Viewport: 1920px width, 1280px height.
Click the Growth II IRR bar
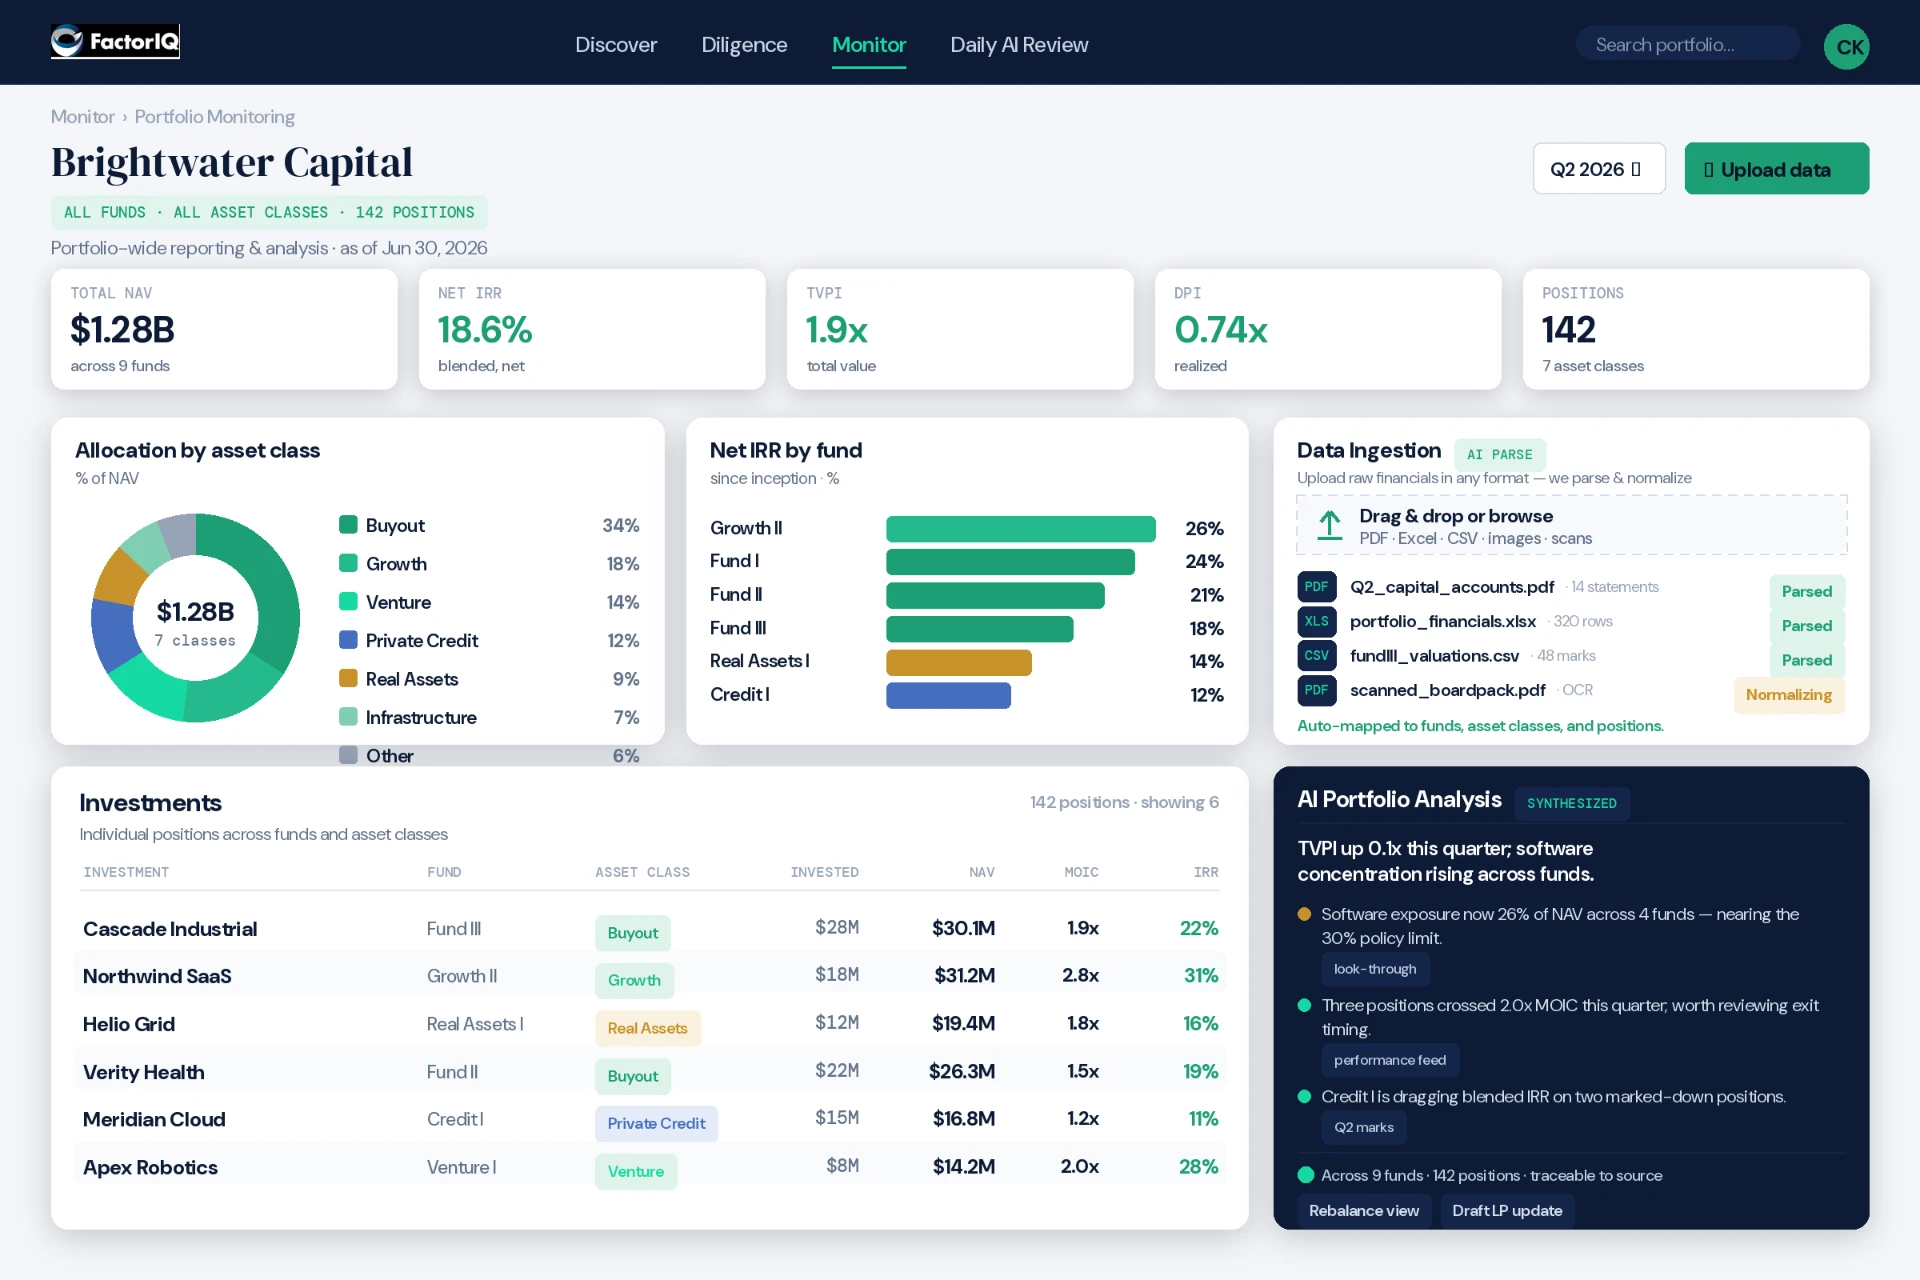(1020, 528)
